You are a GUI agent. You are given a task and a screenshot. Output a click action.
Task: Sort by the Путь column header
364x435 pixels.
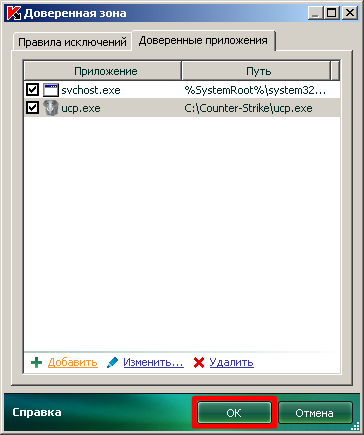[x=256, y=71]
